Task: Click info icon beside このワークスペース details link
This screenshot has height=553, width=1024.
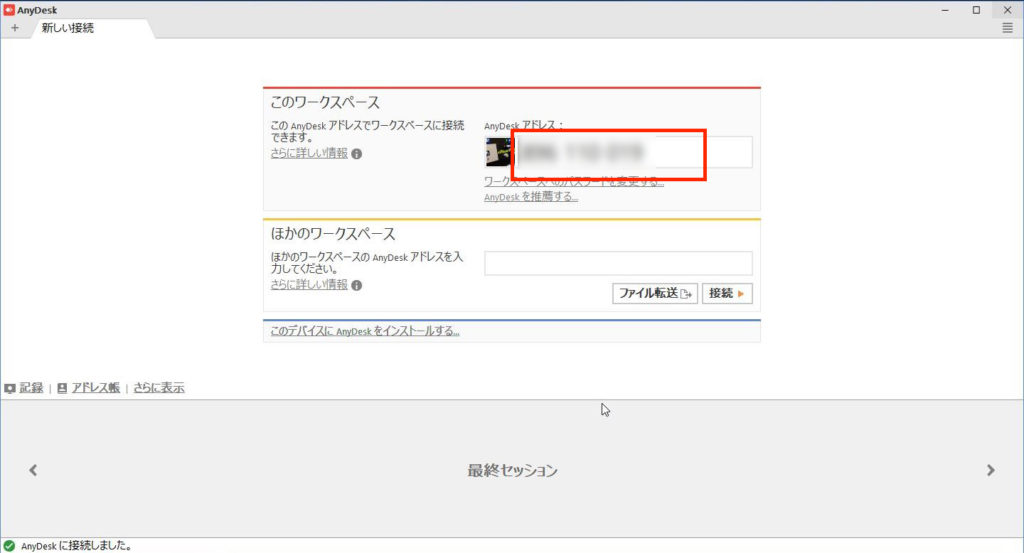Action: coord(357,154)
